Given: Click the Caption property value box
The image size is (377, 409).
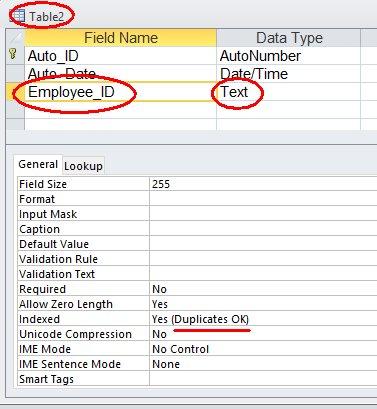Looking at the screenshot, I should 263,229.
